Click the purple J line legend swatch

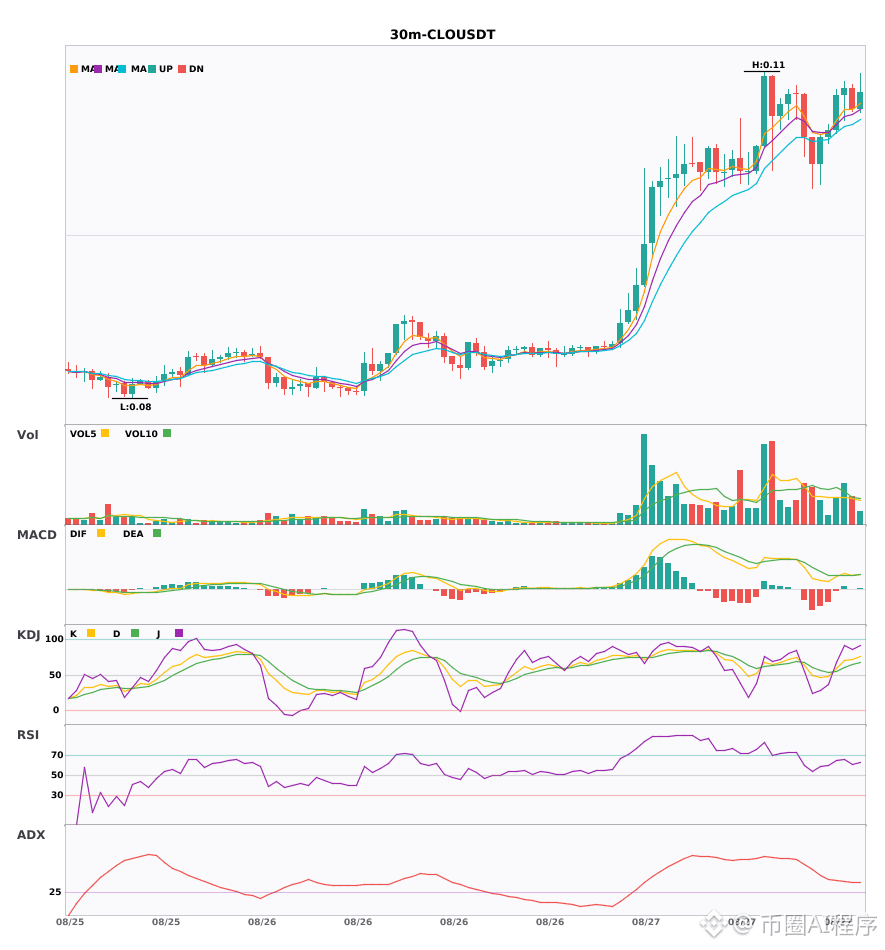[179, 633]
